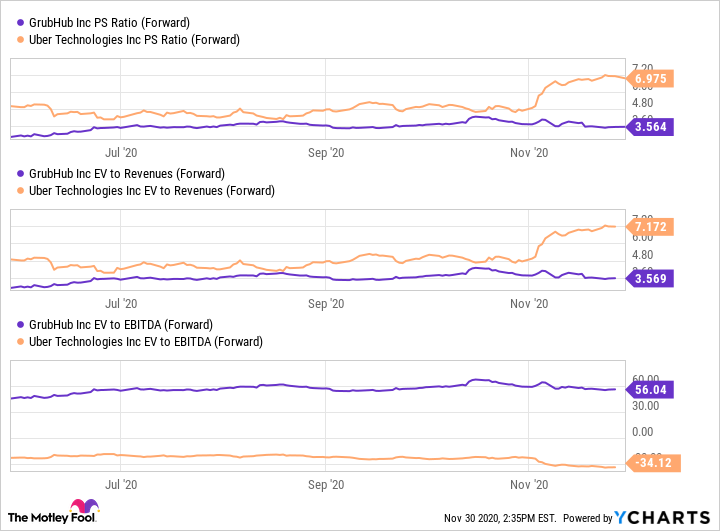Click orange dot beside Uber PS Ratio legend

click(20, 40)
